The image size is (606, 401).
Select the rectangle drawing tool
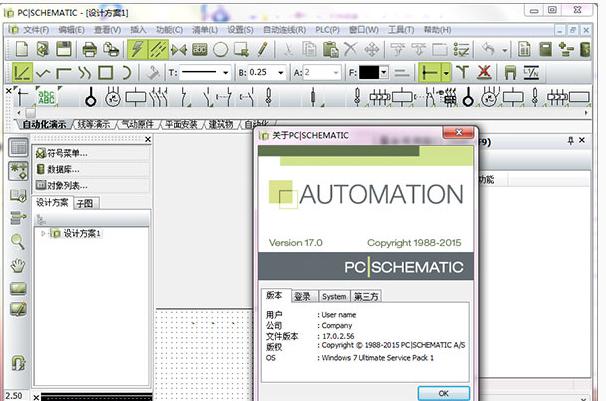click(x=106, y=73)
